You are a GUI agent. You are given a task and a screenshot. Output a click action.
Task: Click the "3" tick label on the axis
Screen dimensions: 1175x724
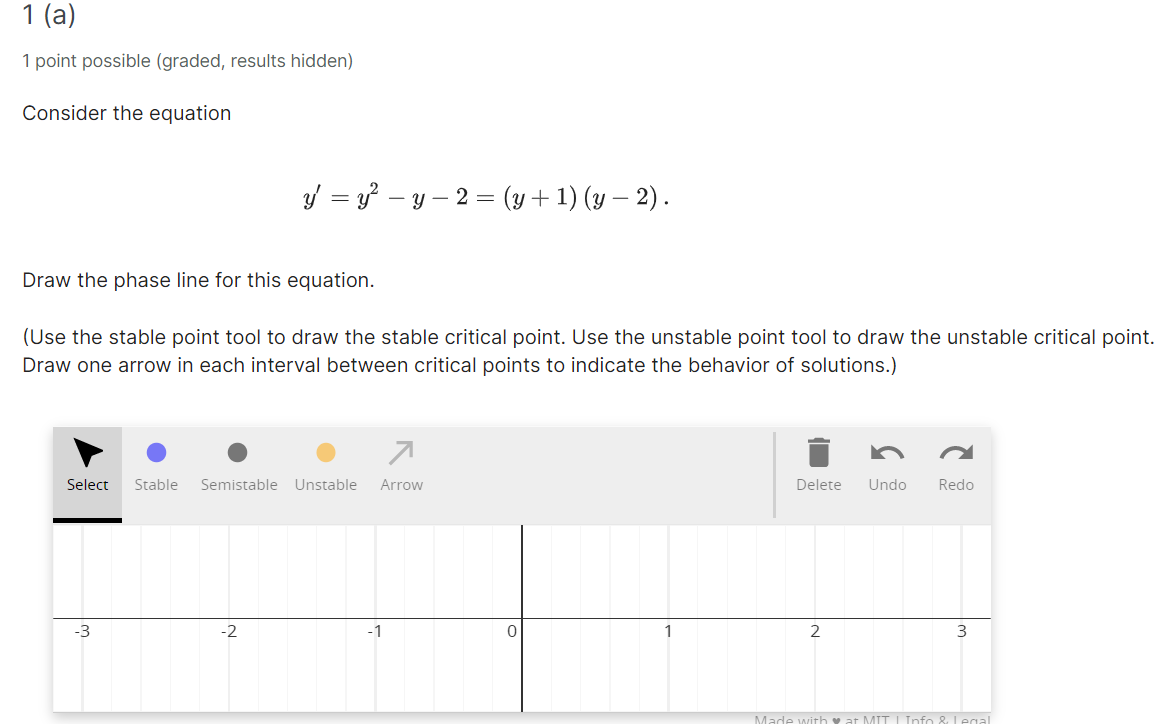tap(961, 631)
